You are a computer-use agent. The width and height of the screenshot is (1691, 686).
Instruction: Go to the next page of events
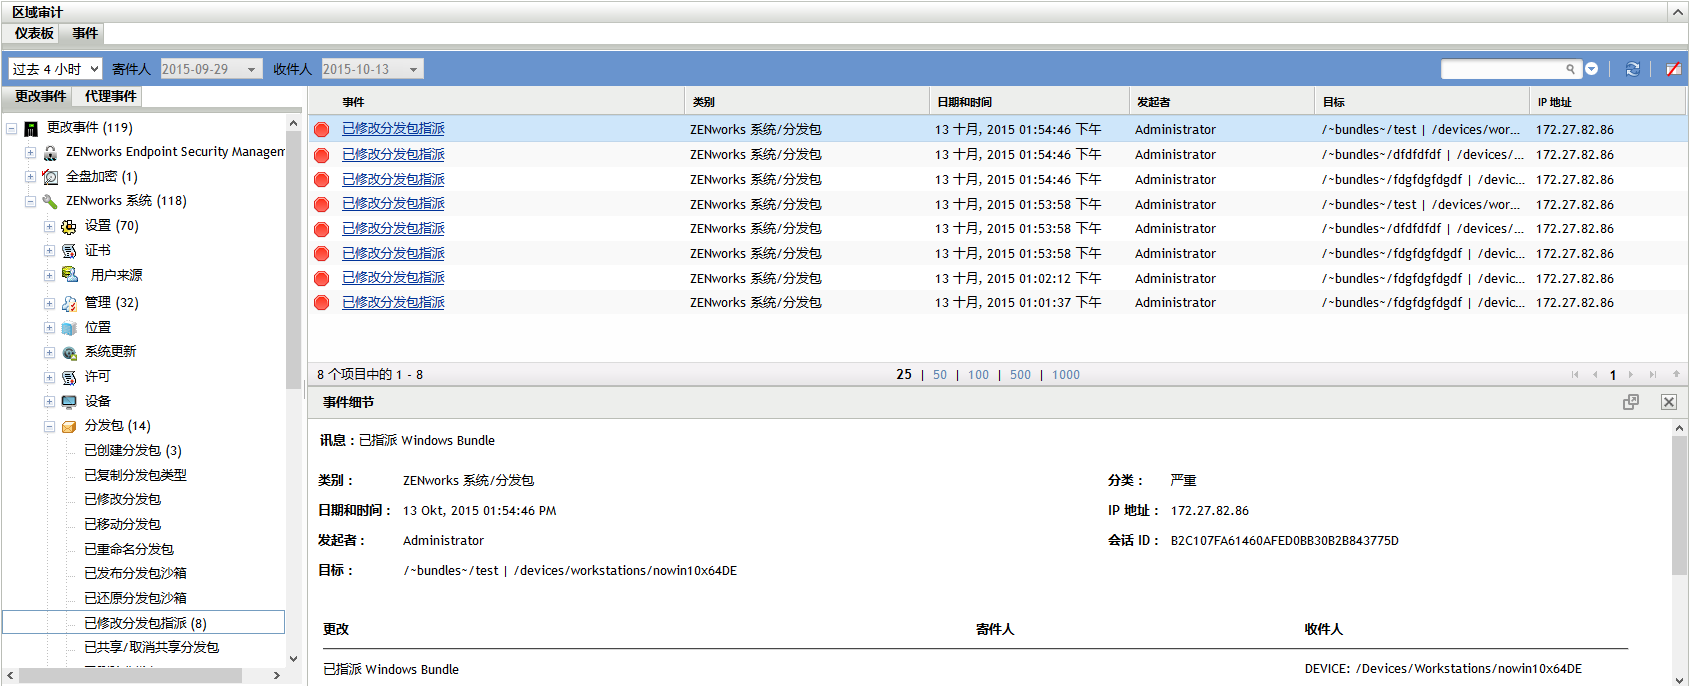[x=1631, y=375]
